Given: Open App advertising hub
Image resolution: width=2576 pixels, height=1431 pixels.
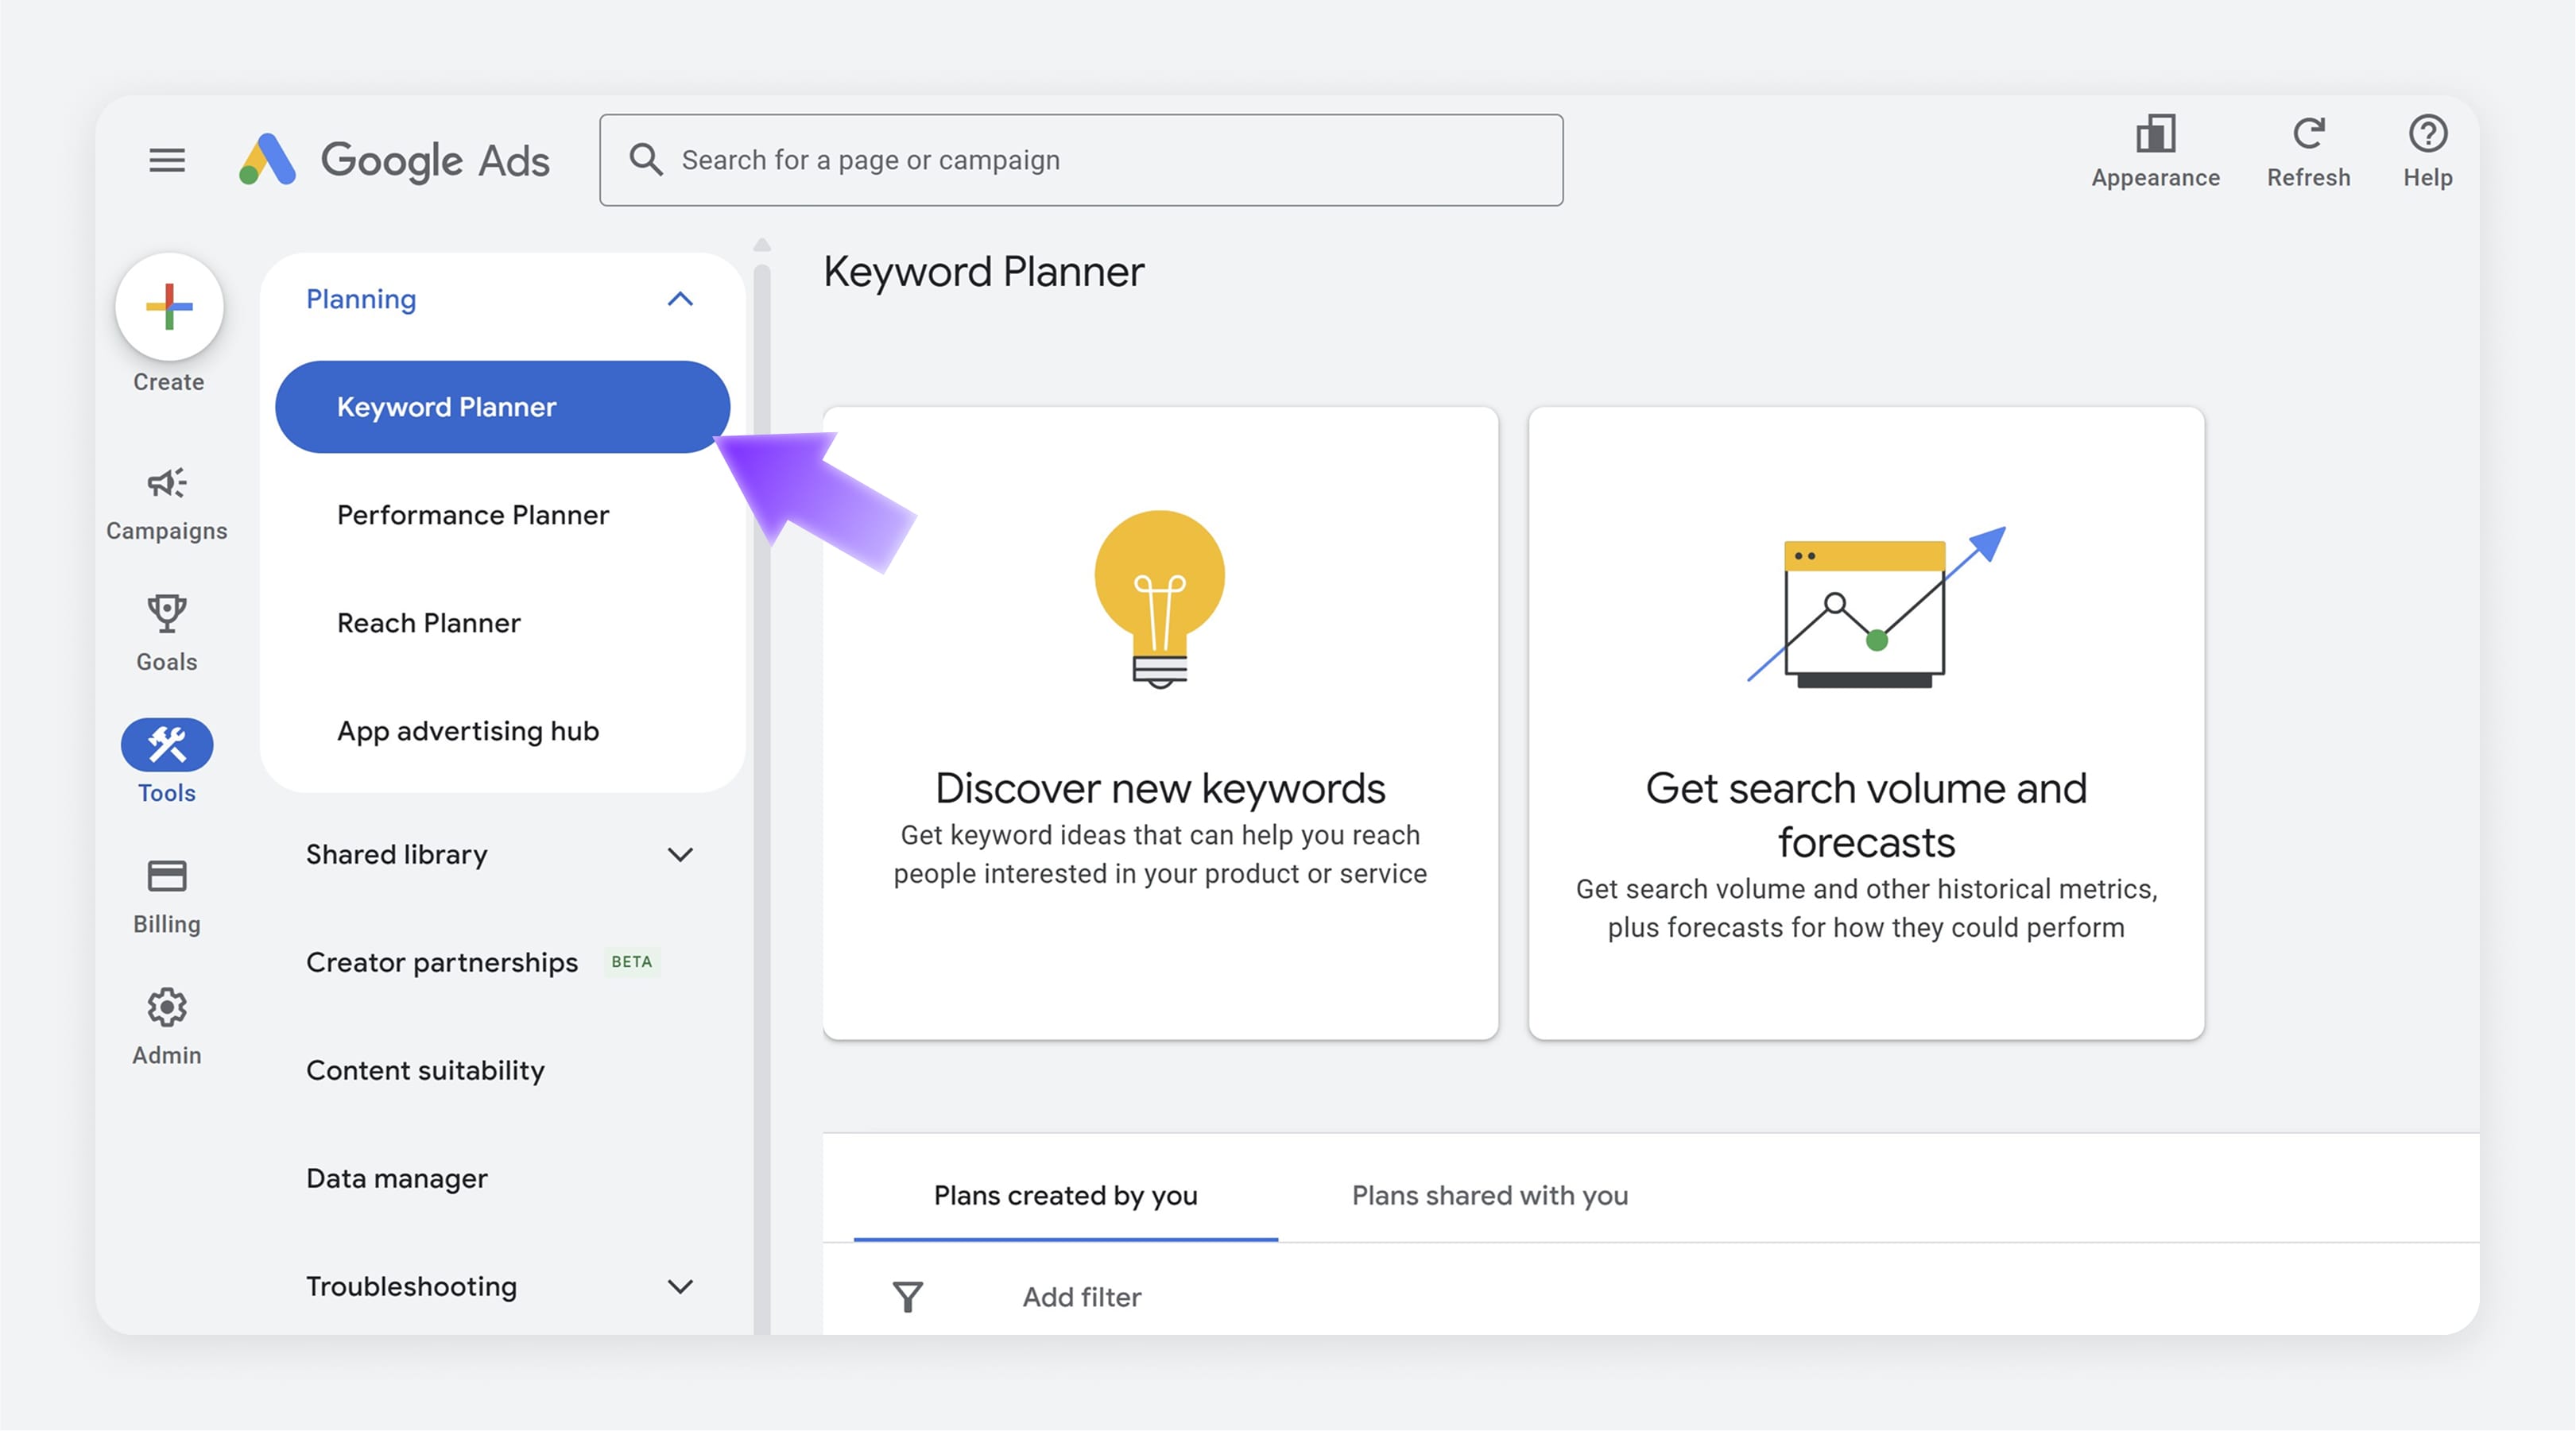Looking at the screenshot, I should point(468,731).
